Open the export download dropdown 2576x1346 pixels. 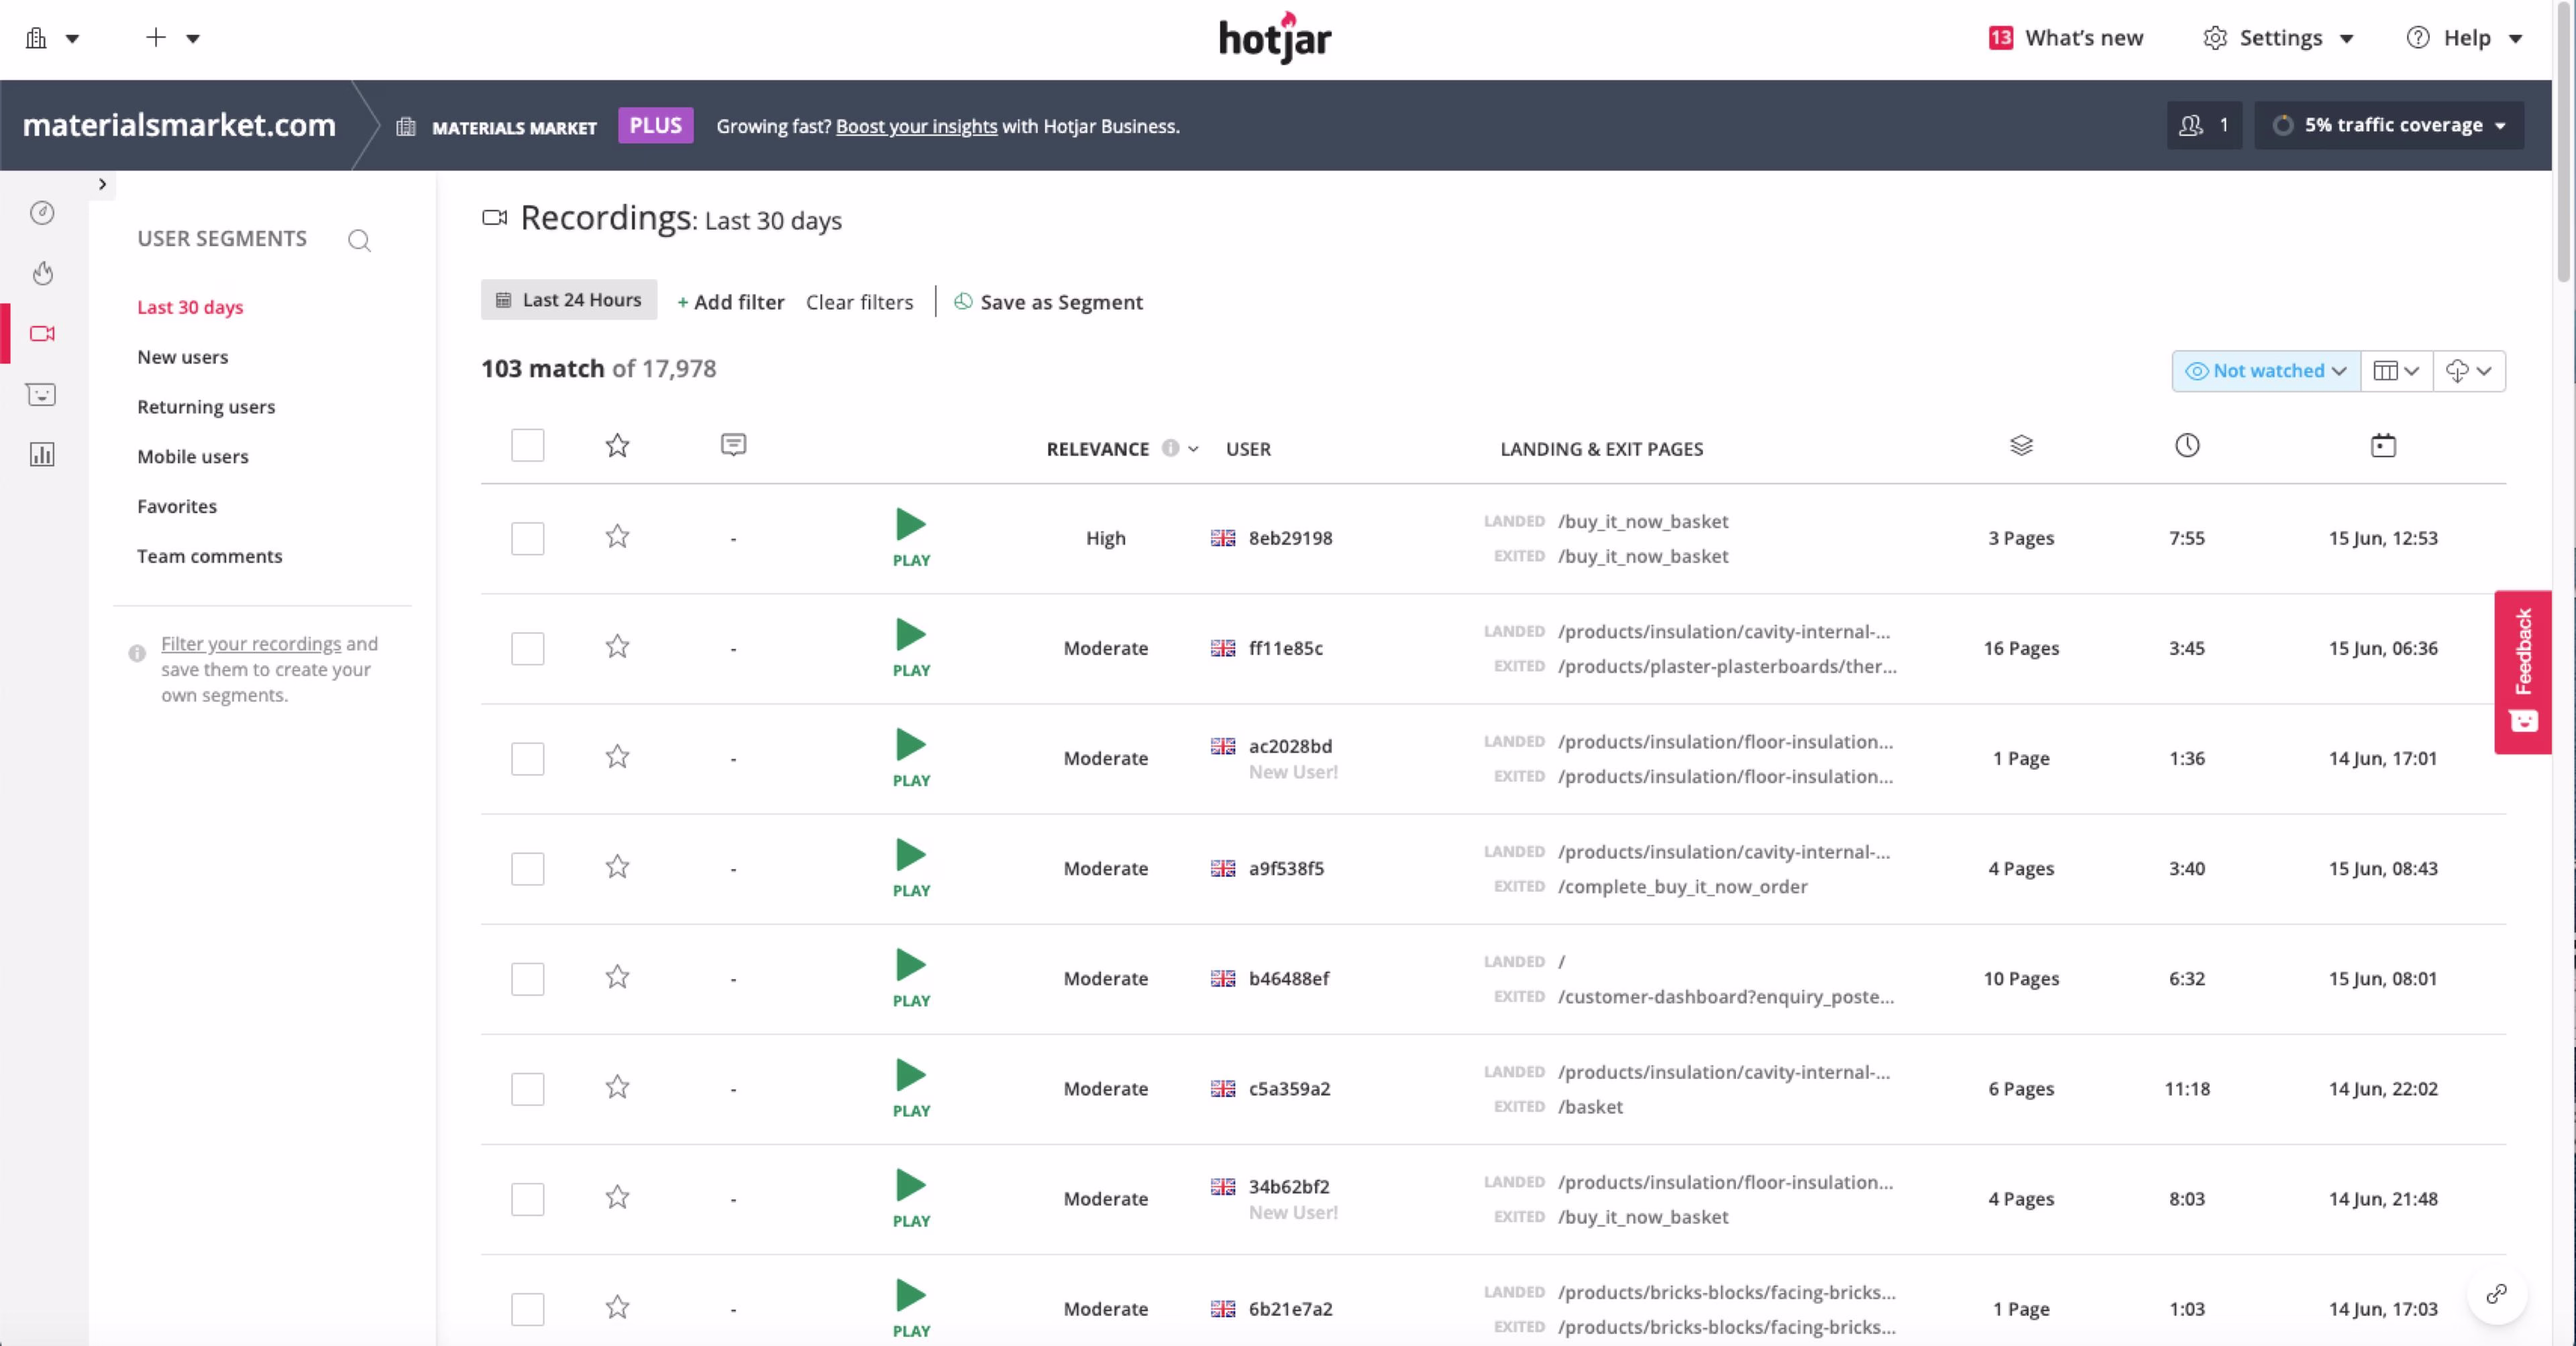(2468, 370)
